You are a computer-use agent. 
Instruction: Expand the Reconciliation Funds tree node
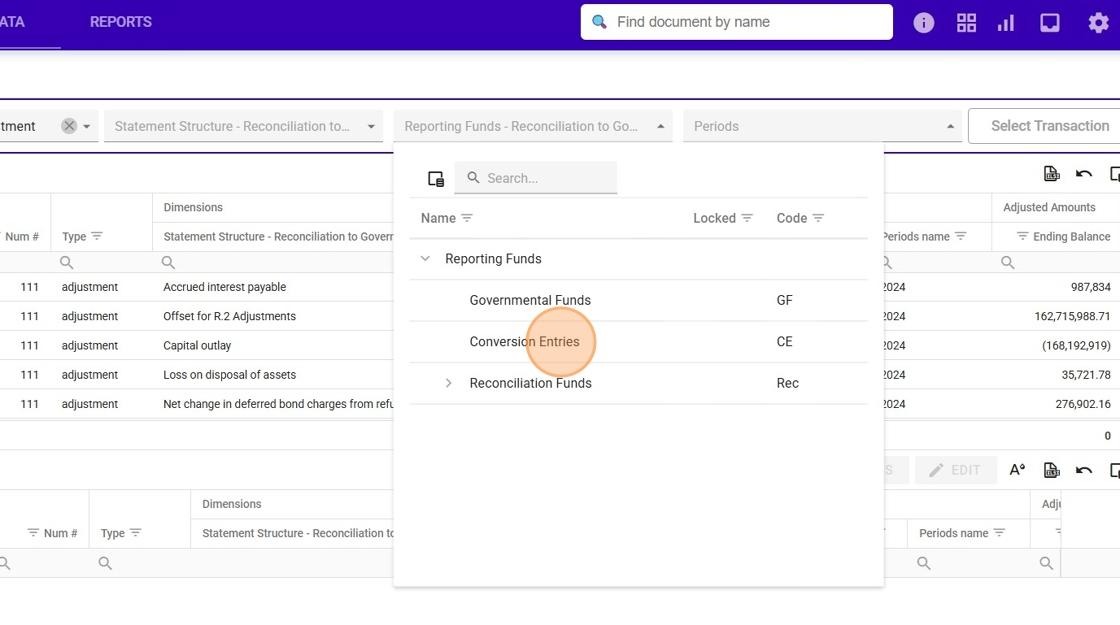tap(449, 383)
